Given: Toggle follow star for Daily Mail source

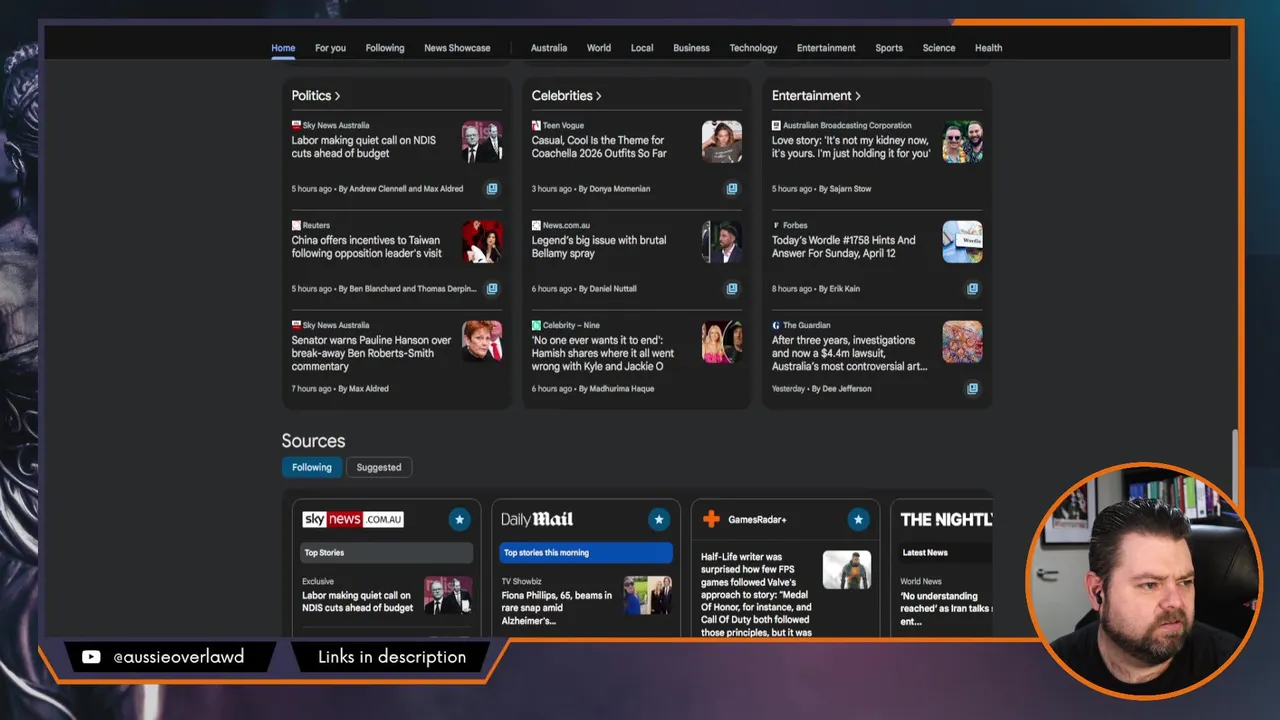Looking at the screenshot, I should [x=659, y=519].
